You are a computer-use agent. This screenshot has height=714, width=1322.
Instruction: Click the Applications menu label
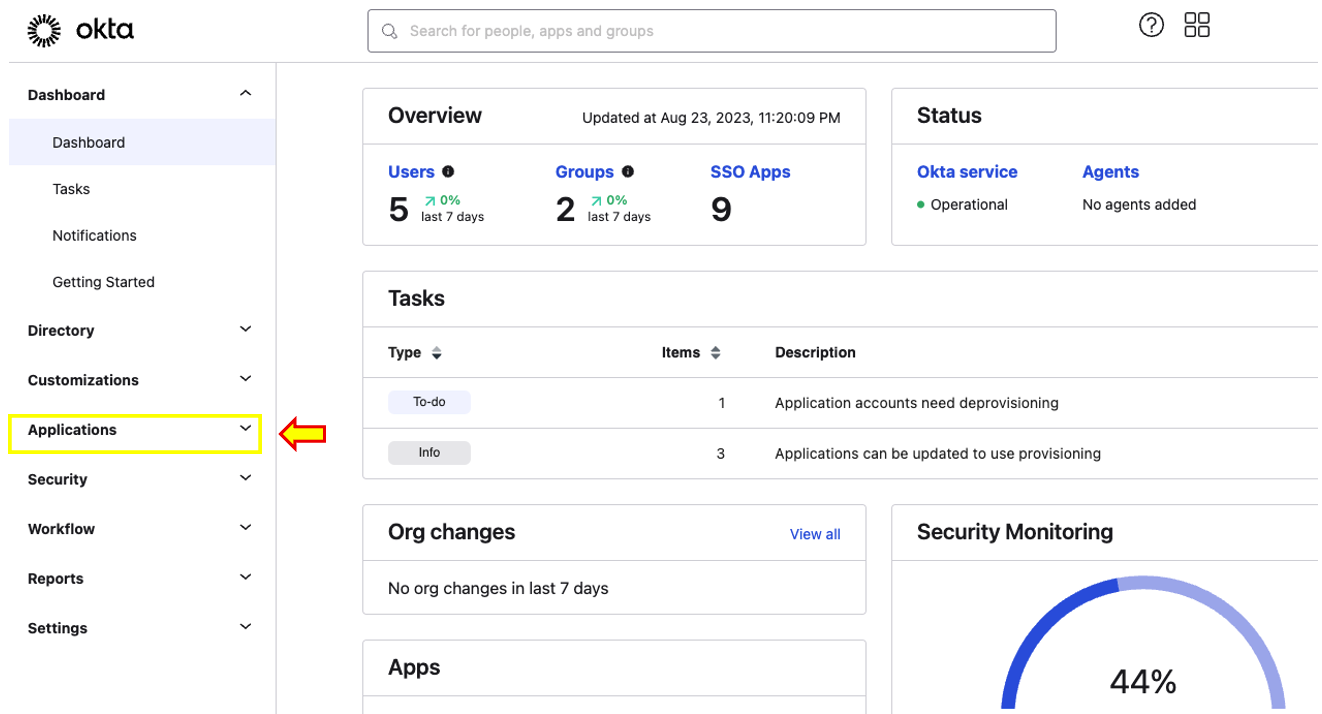coord(72,430)
